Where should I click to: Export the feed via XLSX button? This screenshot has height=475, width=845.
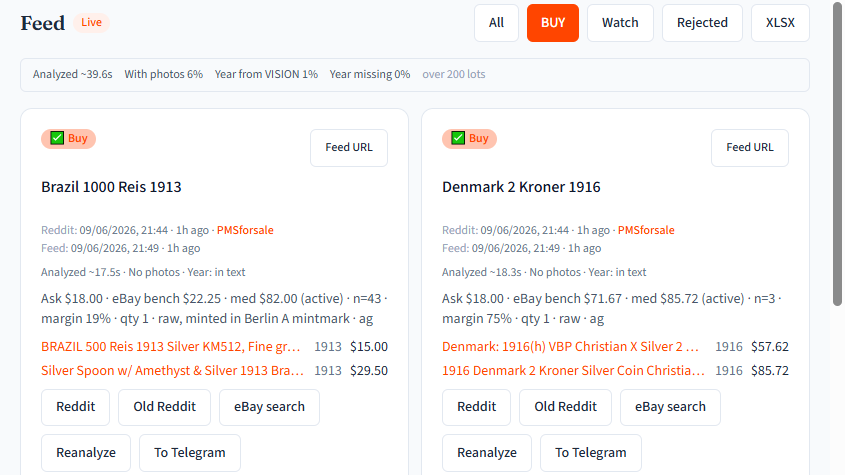[x=780, y=23]
